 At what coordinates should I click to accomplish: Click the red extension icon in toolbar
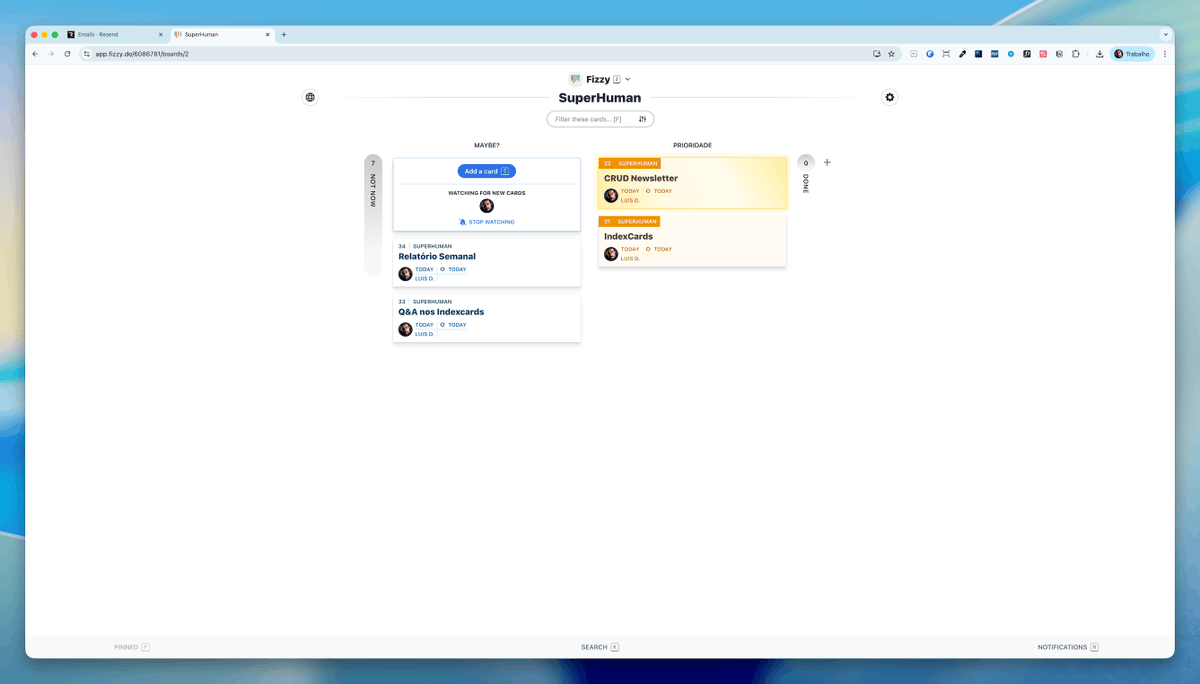[1043, 54]
